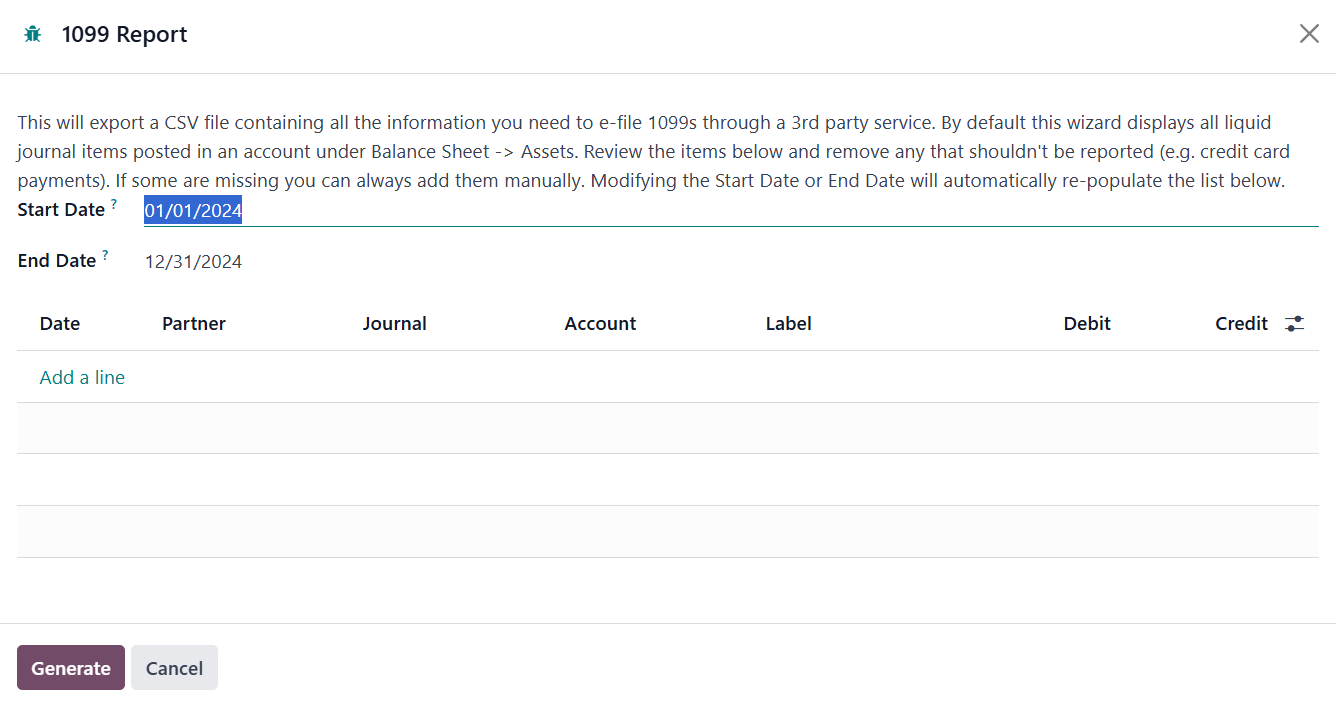The height and width of the screenshot is (702, 1336).
Task: Click Start Date help question mark
Action: click(x=114, y=204)
